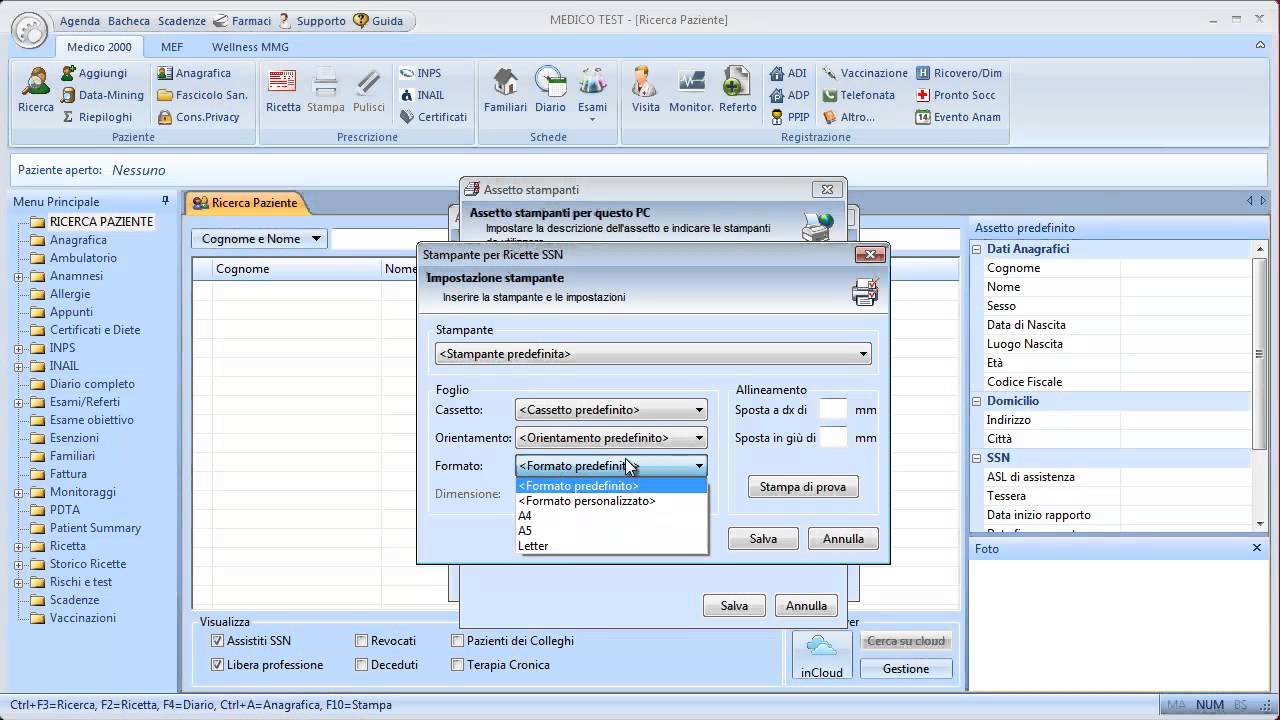
Task: Open the Ricerca patient search tool
Action: [36, 90]
